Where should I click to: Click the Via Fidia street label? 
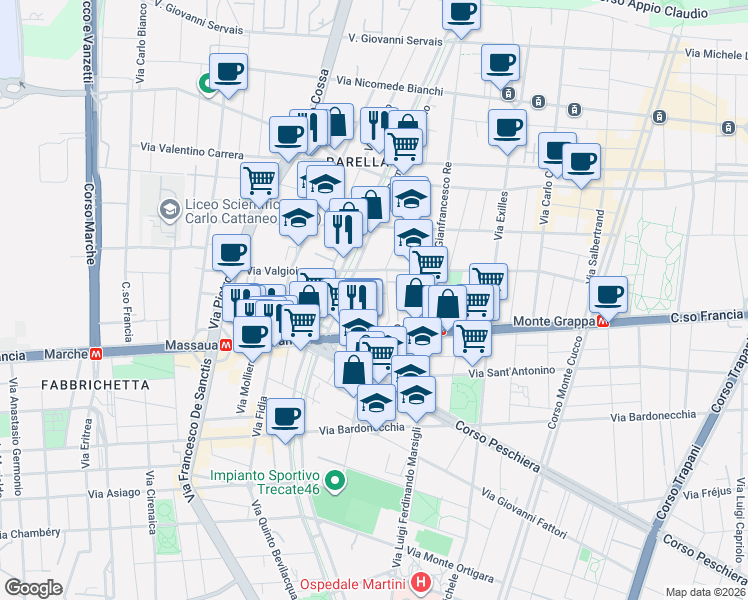tap(259, 416)
